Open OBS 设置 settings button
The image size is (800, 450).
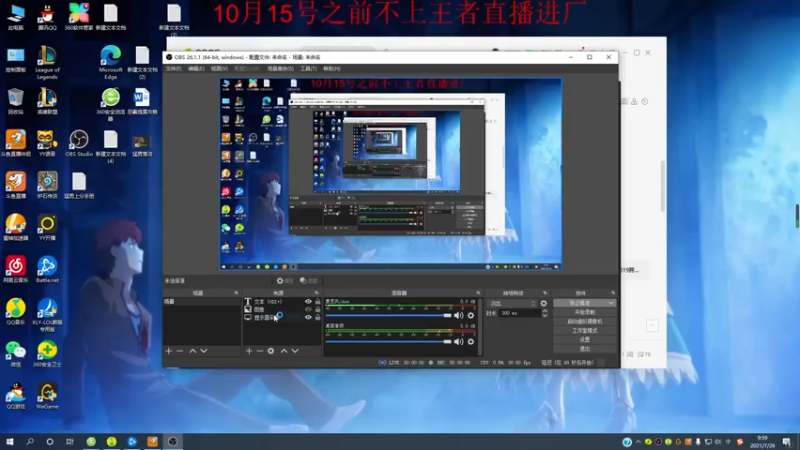pos(585,340)
